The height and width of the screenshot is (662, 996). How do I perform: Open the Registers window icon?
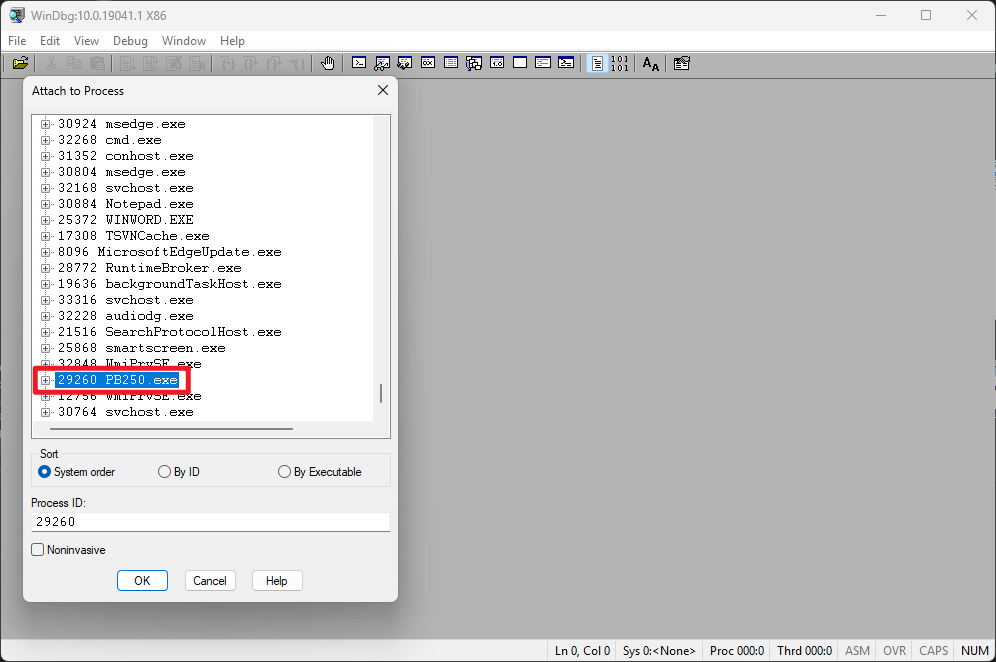tap(428, 63)
